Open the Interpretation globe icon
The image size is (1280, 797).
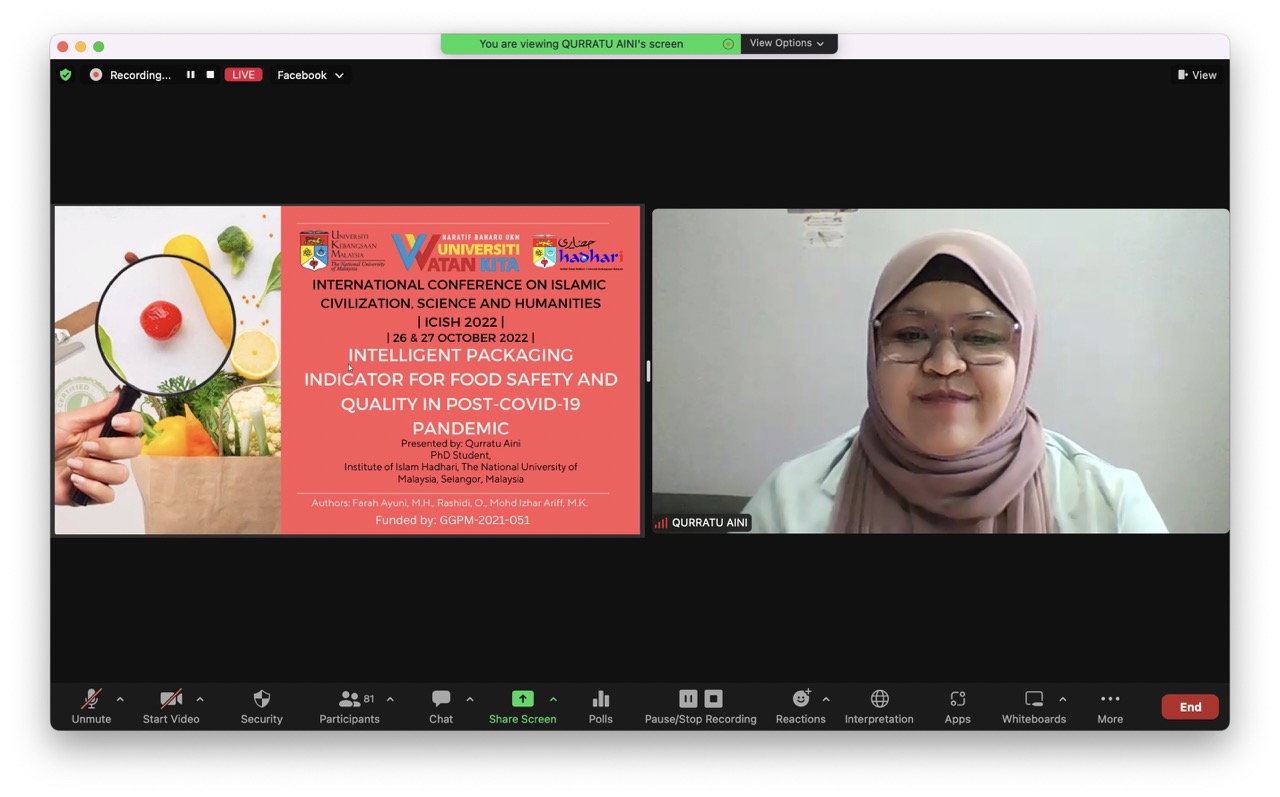[879, 706]
